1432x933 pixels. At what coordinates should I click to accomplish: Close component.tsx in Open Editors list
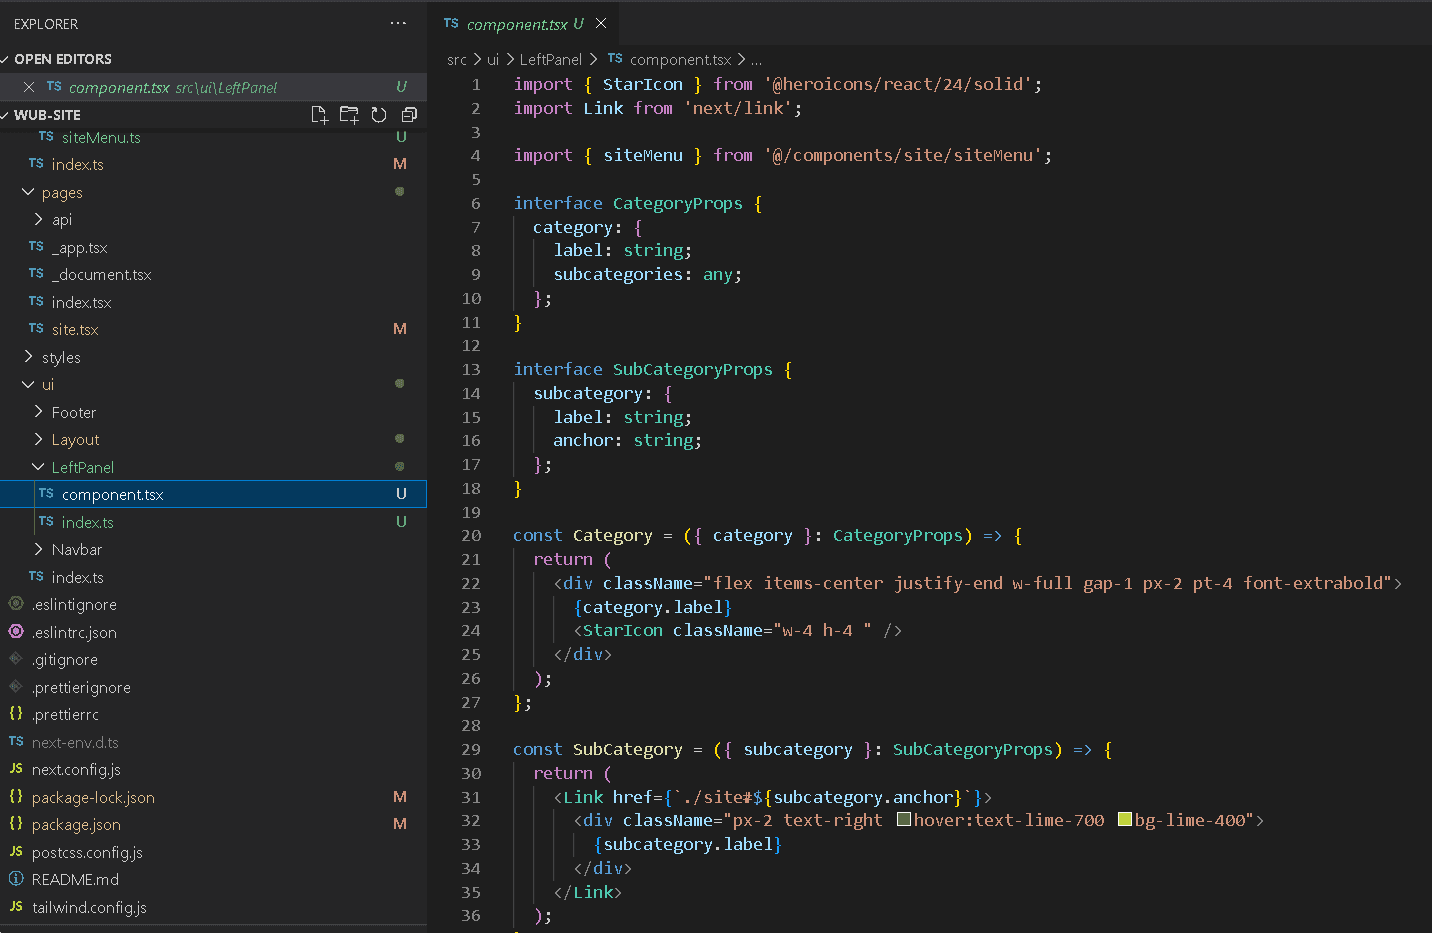(29, 87)
